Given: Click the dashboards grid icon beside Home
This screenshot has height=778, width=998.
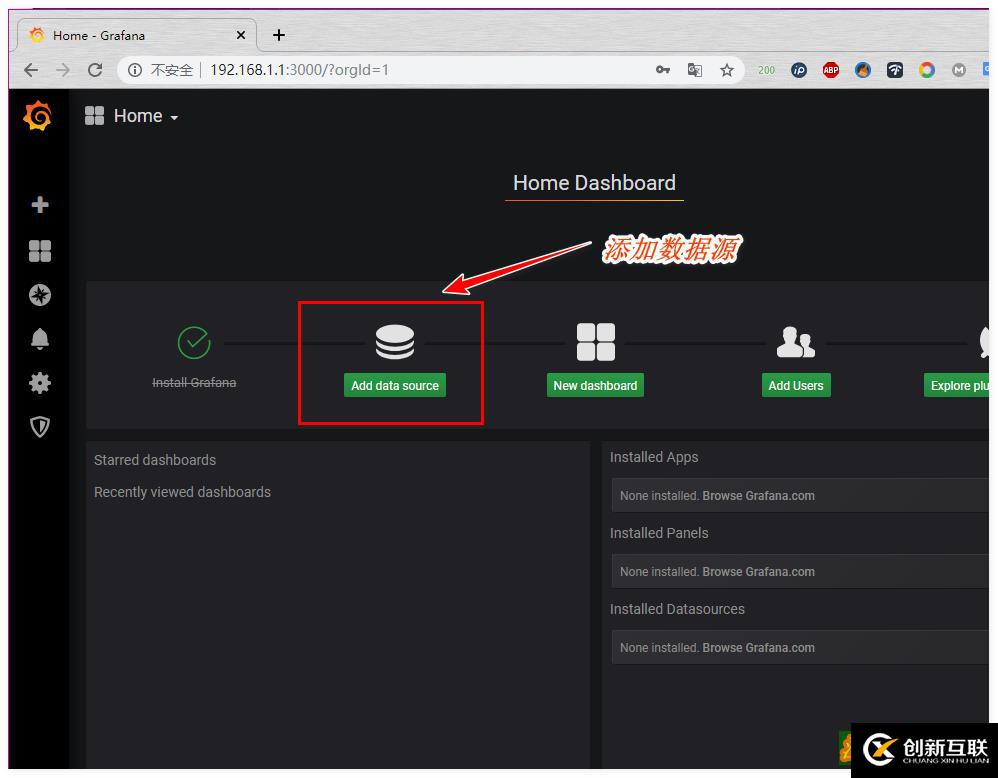Looking at the screenshot, I should click(94, 116).
